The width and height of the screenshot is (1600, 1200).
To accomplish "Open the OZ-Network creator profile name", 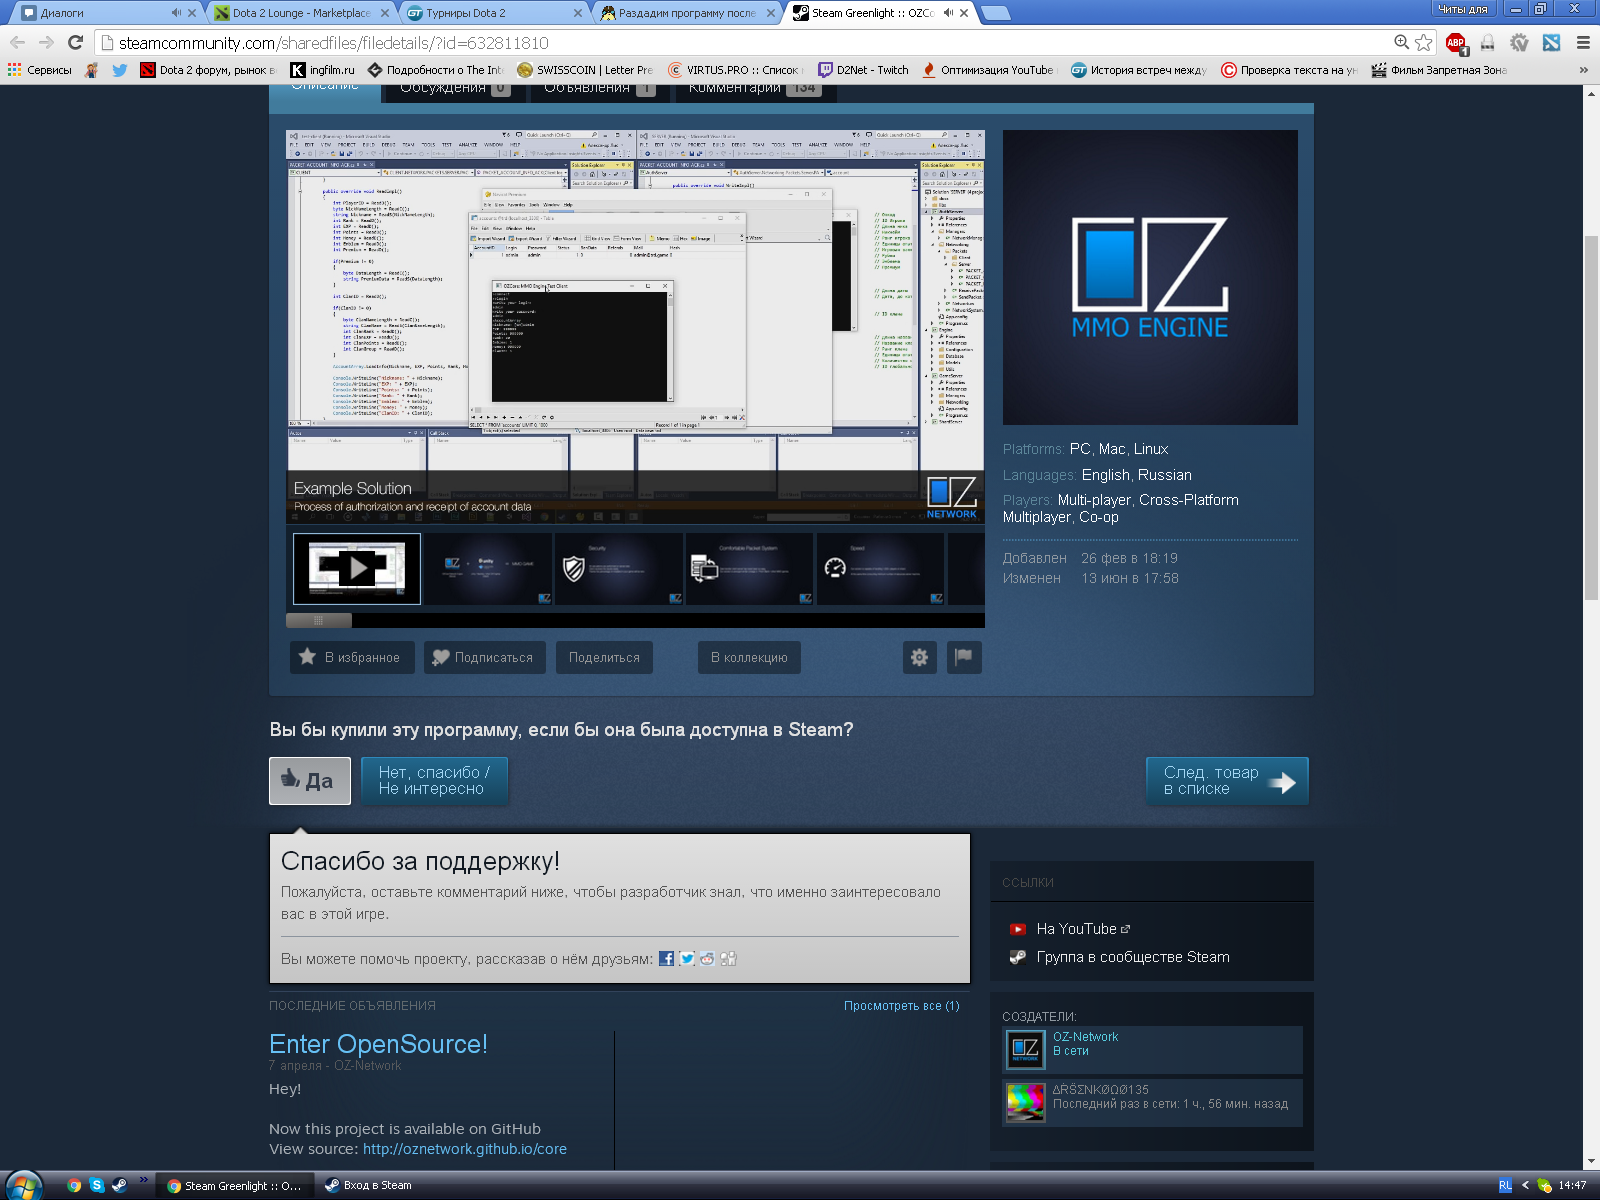I will tap(1085, 1037).
